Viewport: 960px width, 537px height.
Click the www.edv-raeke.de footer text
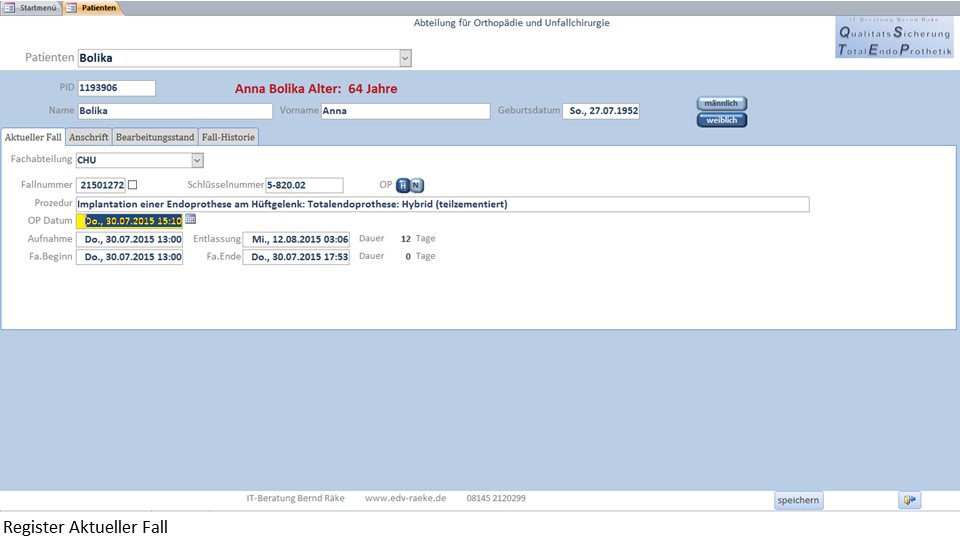click(405, 498)
